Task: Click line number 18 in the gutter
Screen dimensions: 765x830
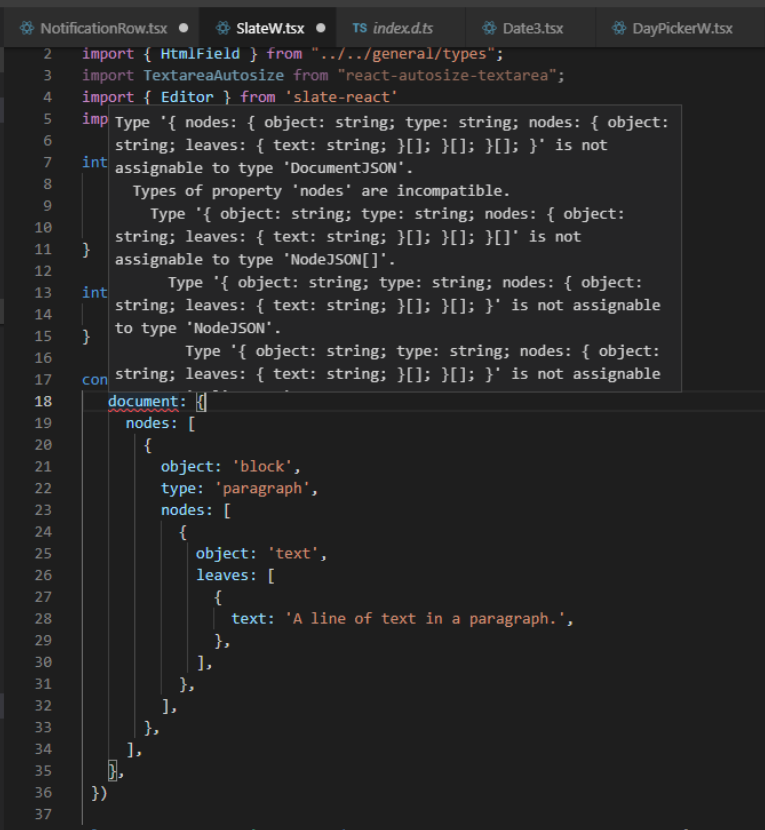Action: tap(43, 402)
